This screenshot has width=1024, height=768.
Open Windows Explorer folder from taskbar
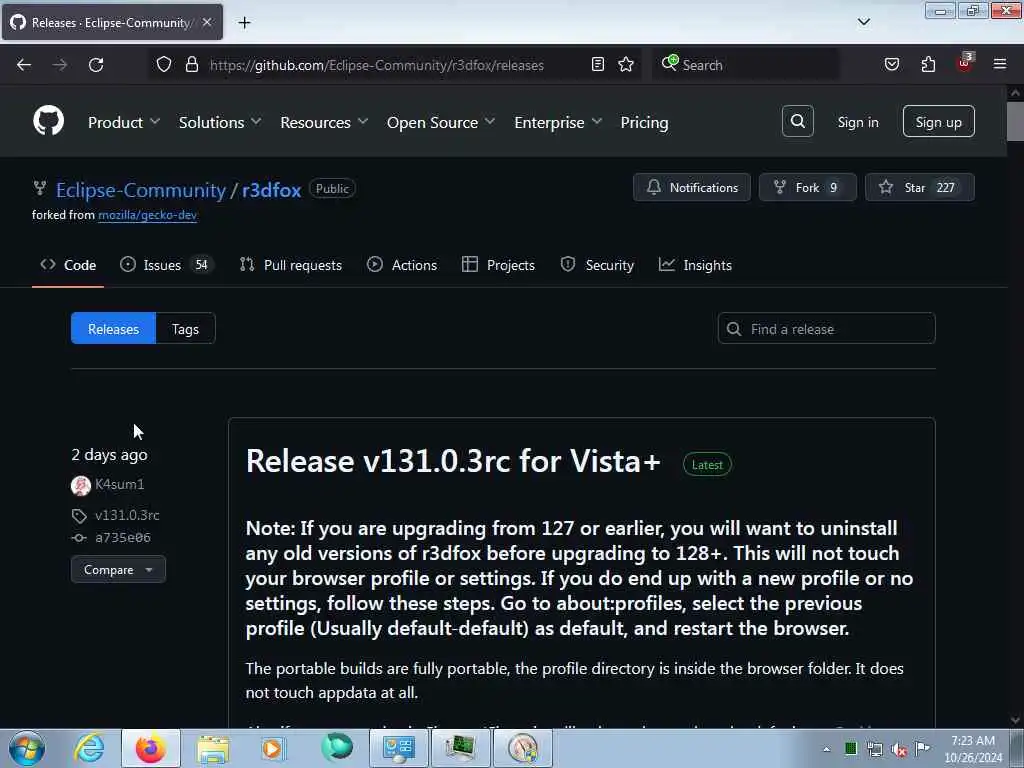(x=214, y=748)
